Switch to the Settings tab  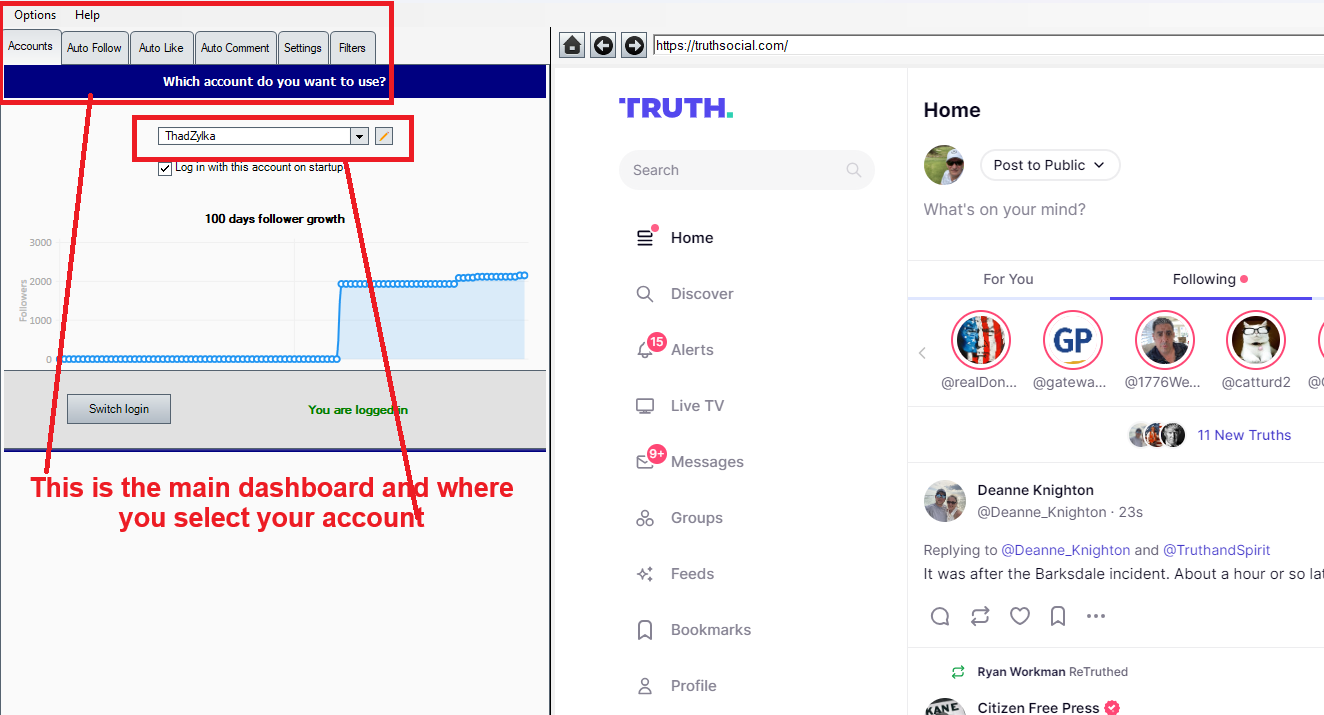coord(303,48)
